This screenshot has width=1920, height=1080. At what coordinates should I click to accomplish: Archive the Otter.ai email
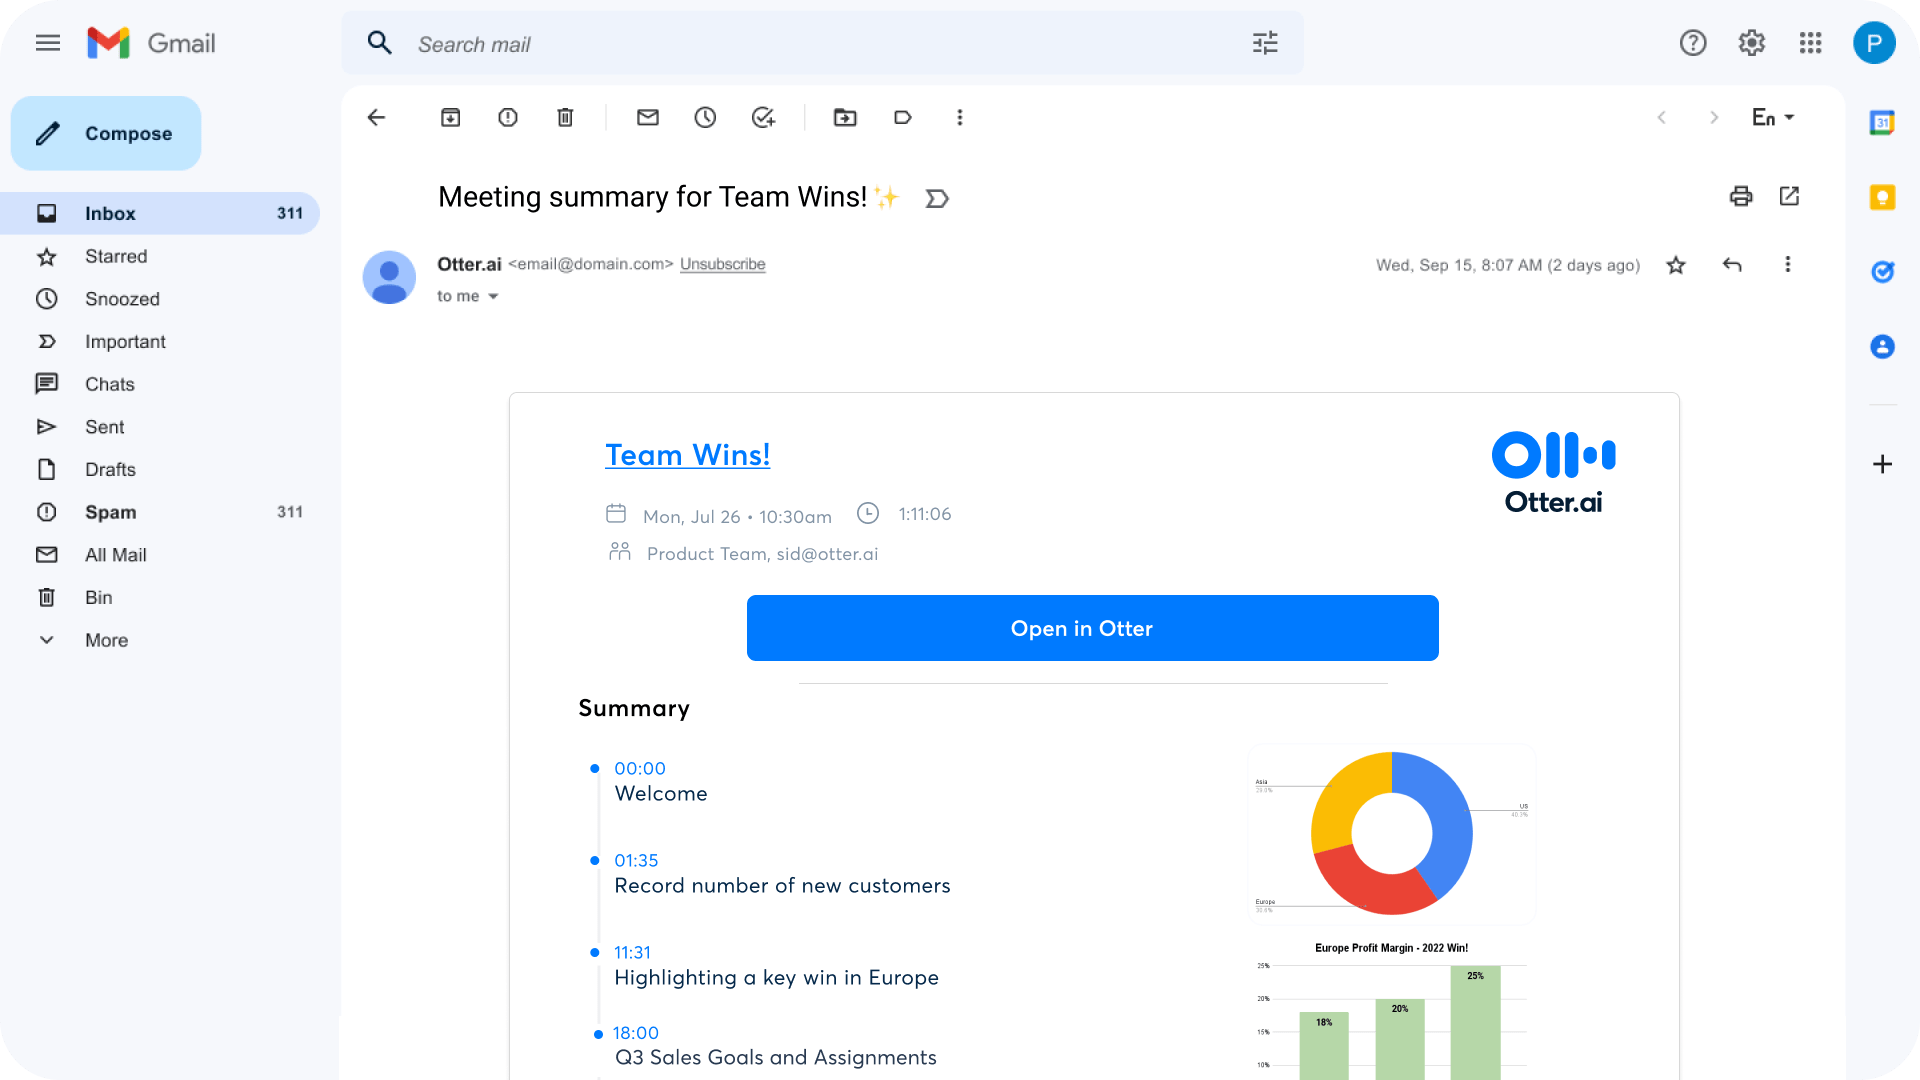click(450, 117)
